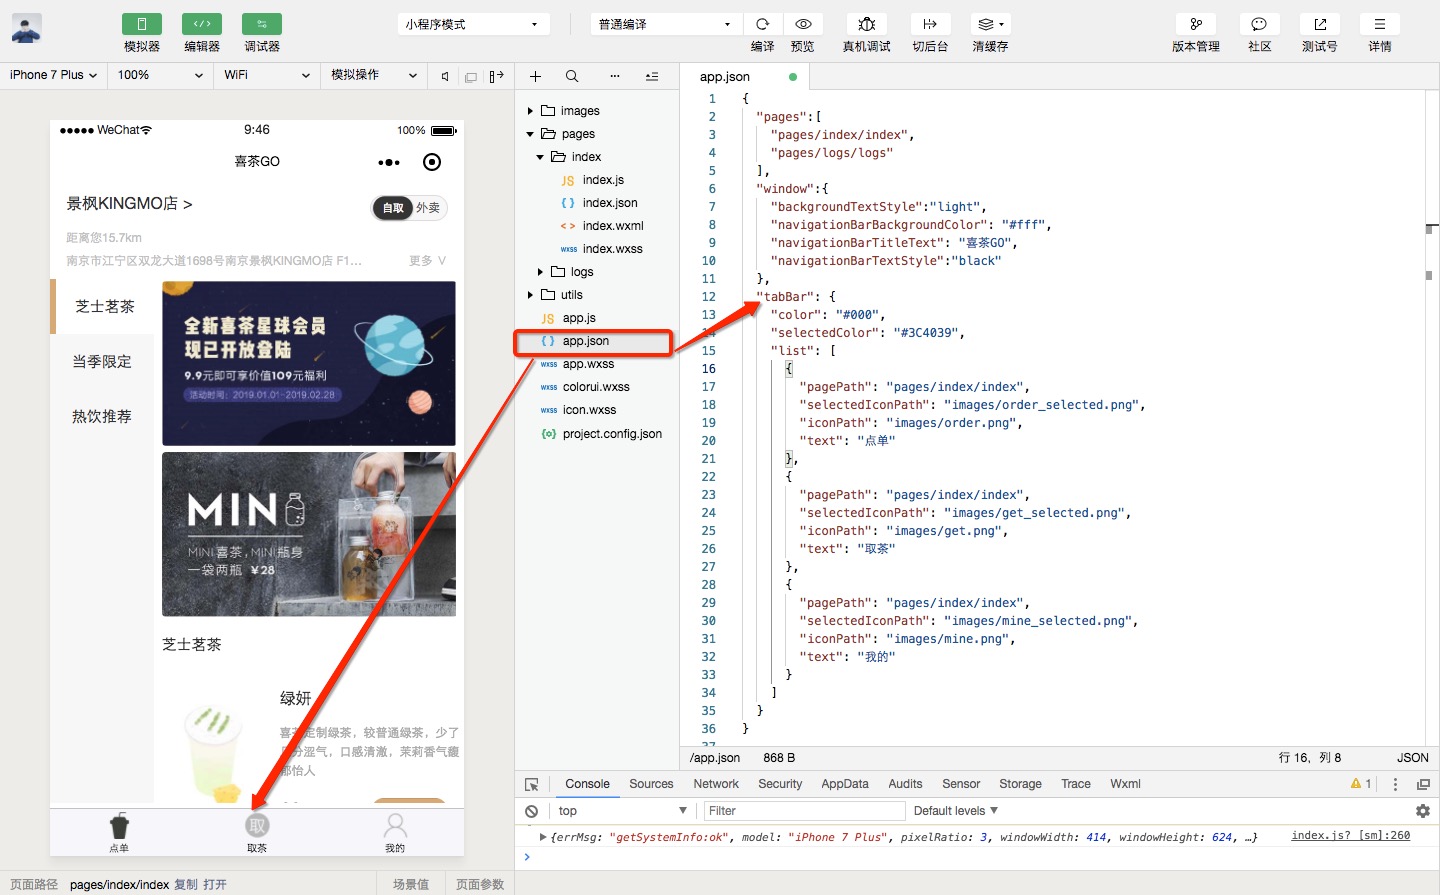Click the Compile refresh icon

(762, 24)
